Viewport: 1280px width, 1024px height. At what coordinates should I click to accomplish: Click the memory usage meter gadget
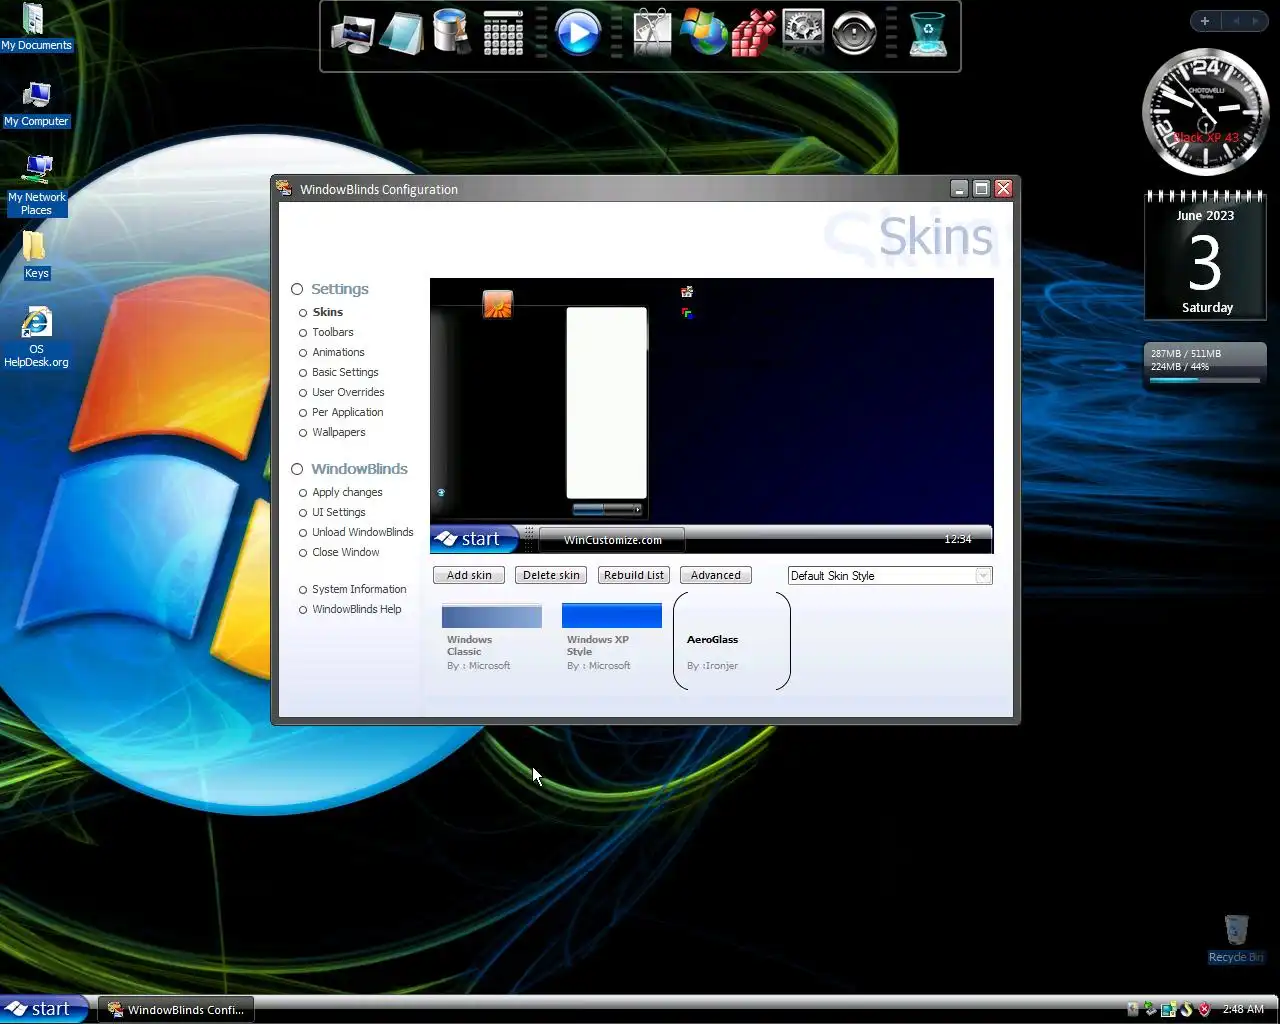1205,366
